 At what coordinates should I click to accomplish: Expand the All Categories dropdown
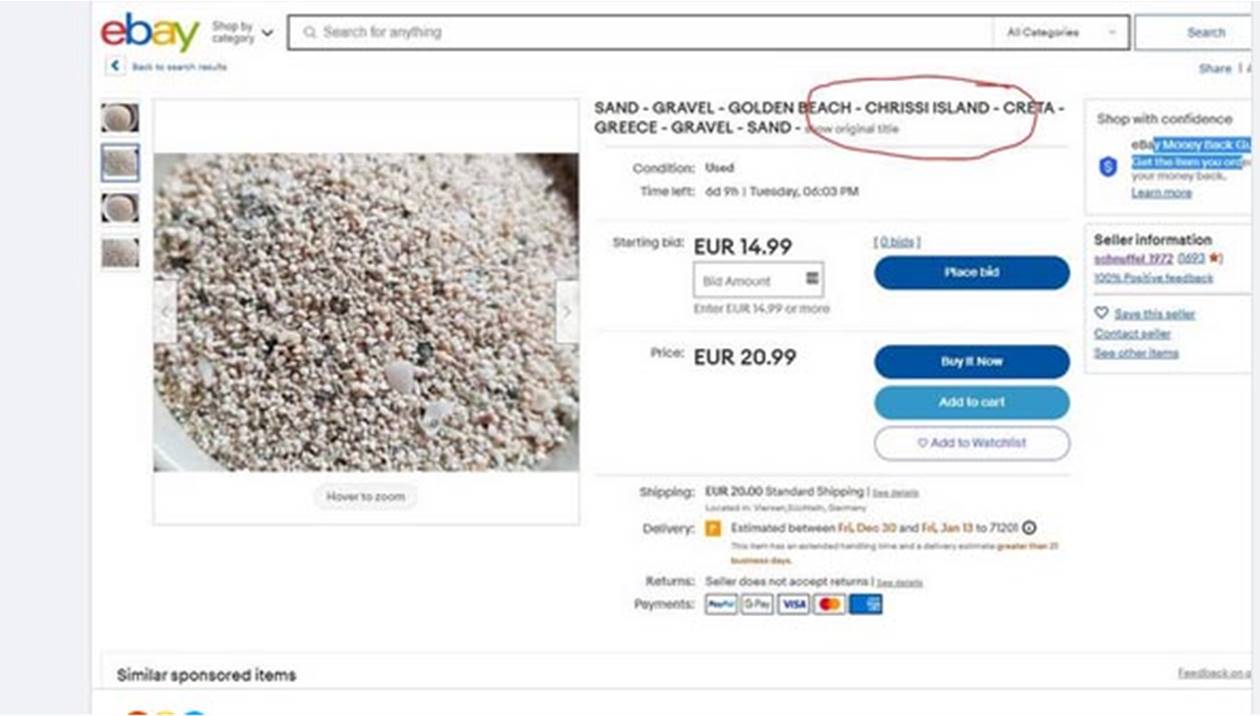click(x=1061, y=32)
